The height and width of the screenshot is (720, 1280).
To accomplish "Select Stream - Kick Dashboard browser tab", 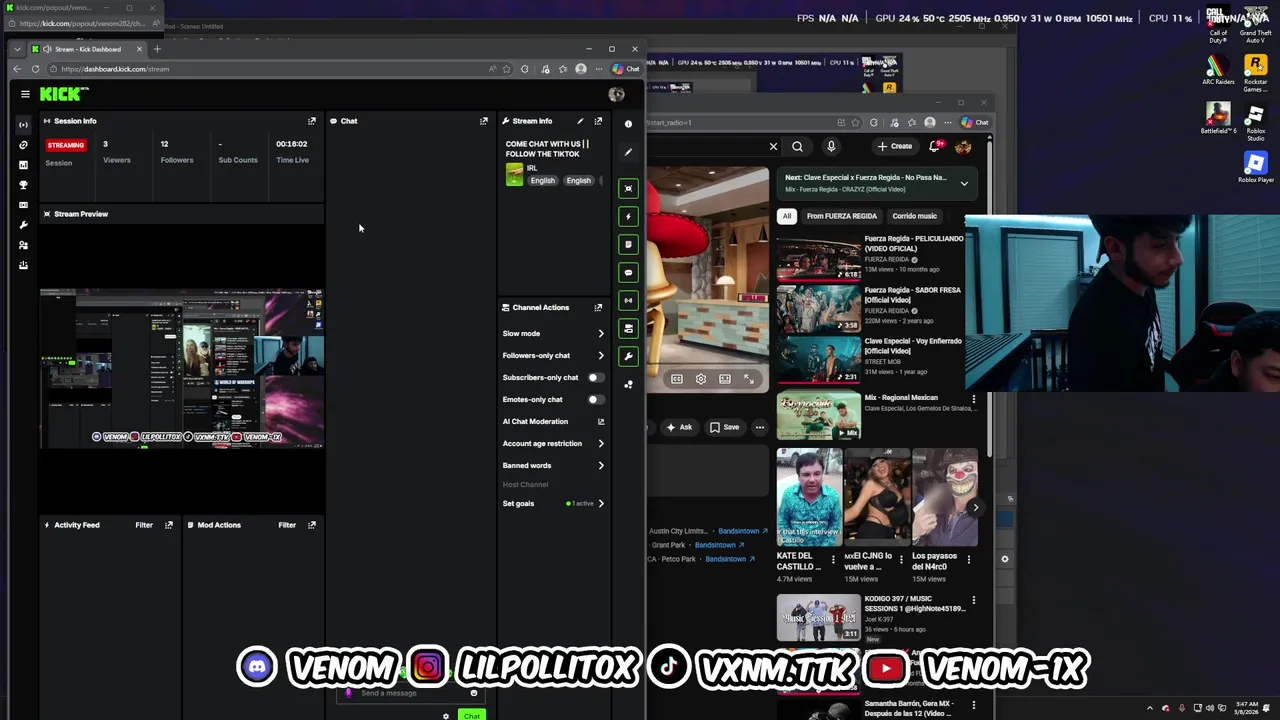I will point(88,49).
